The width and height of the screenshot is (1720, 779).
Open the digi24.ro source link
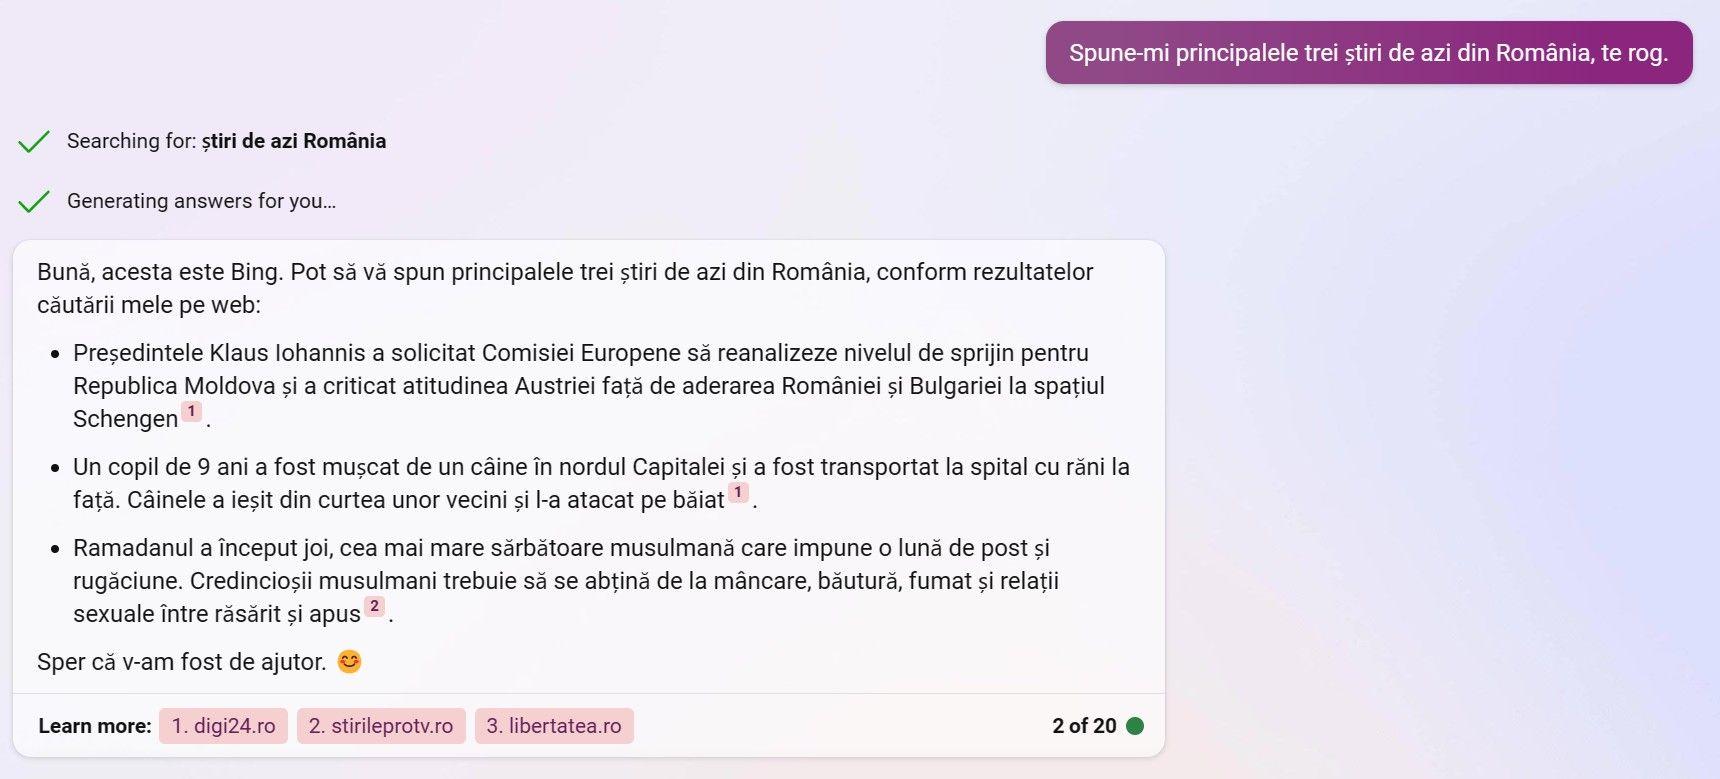tap(223, 726)
